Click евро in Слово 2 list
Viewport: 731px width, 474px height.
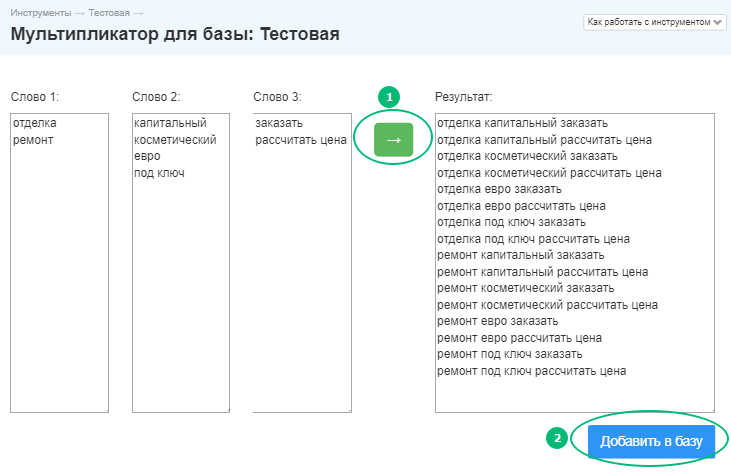[x=147, y=156]
